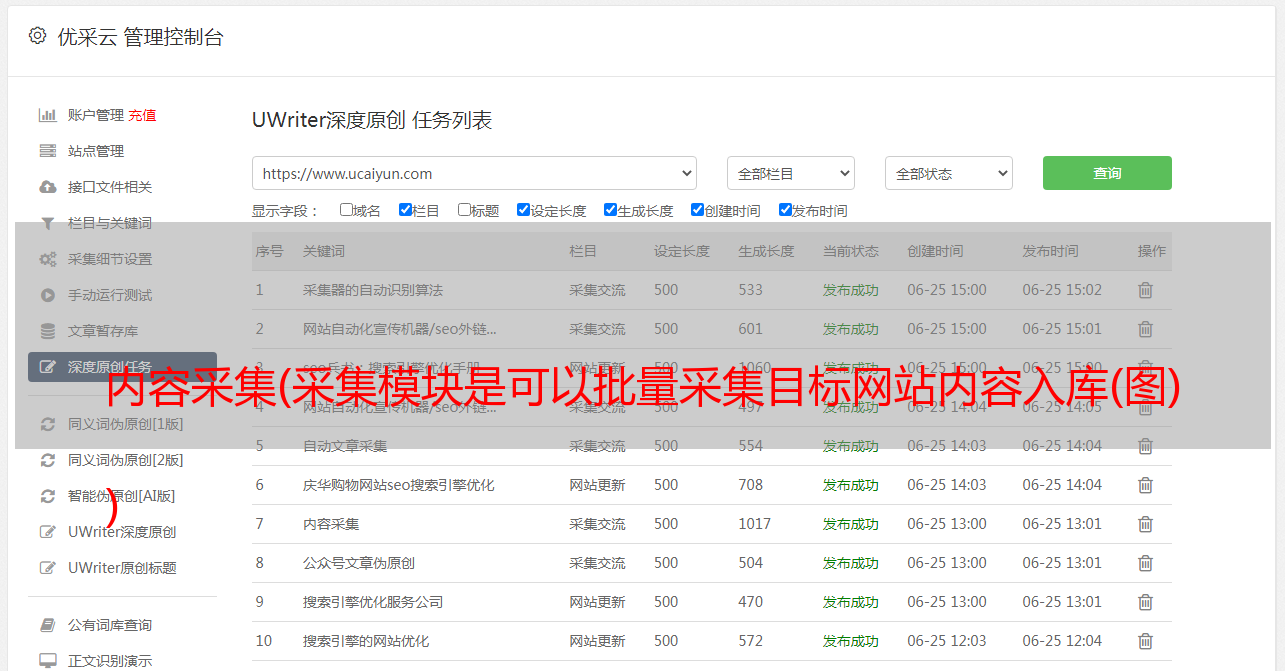Image resolution: width=1285 pixels, height=671 pixels.
Task: Open 账户管理 bar-chart icon
Action: tap(47, 115)
